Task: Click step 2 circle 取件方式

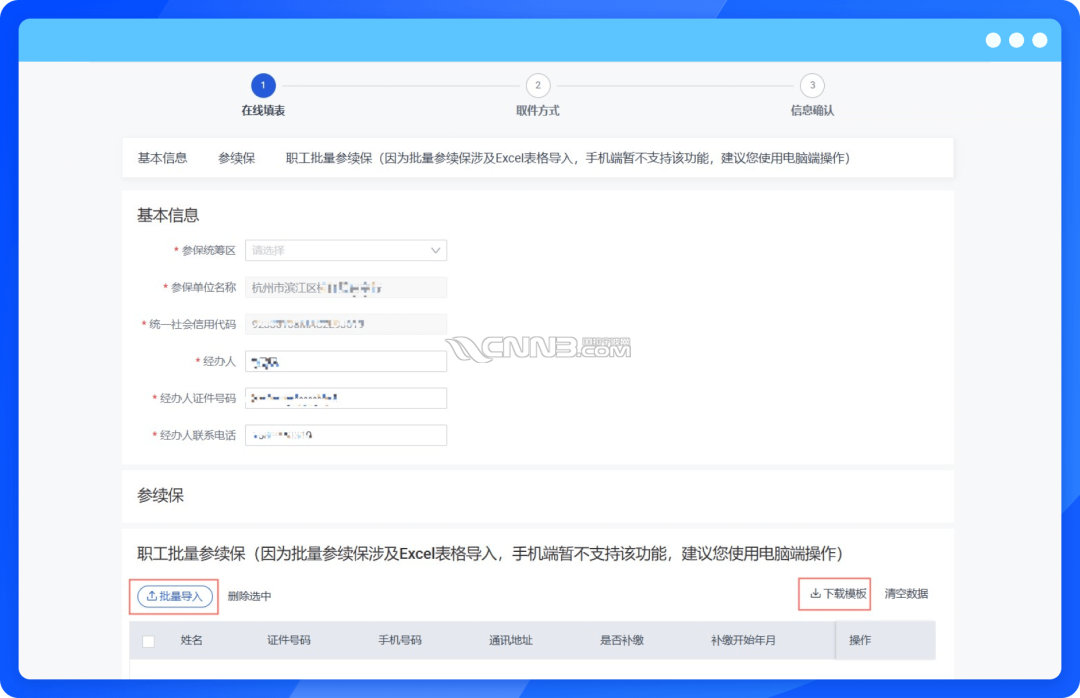Action: tap(538, 85)
